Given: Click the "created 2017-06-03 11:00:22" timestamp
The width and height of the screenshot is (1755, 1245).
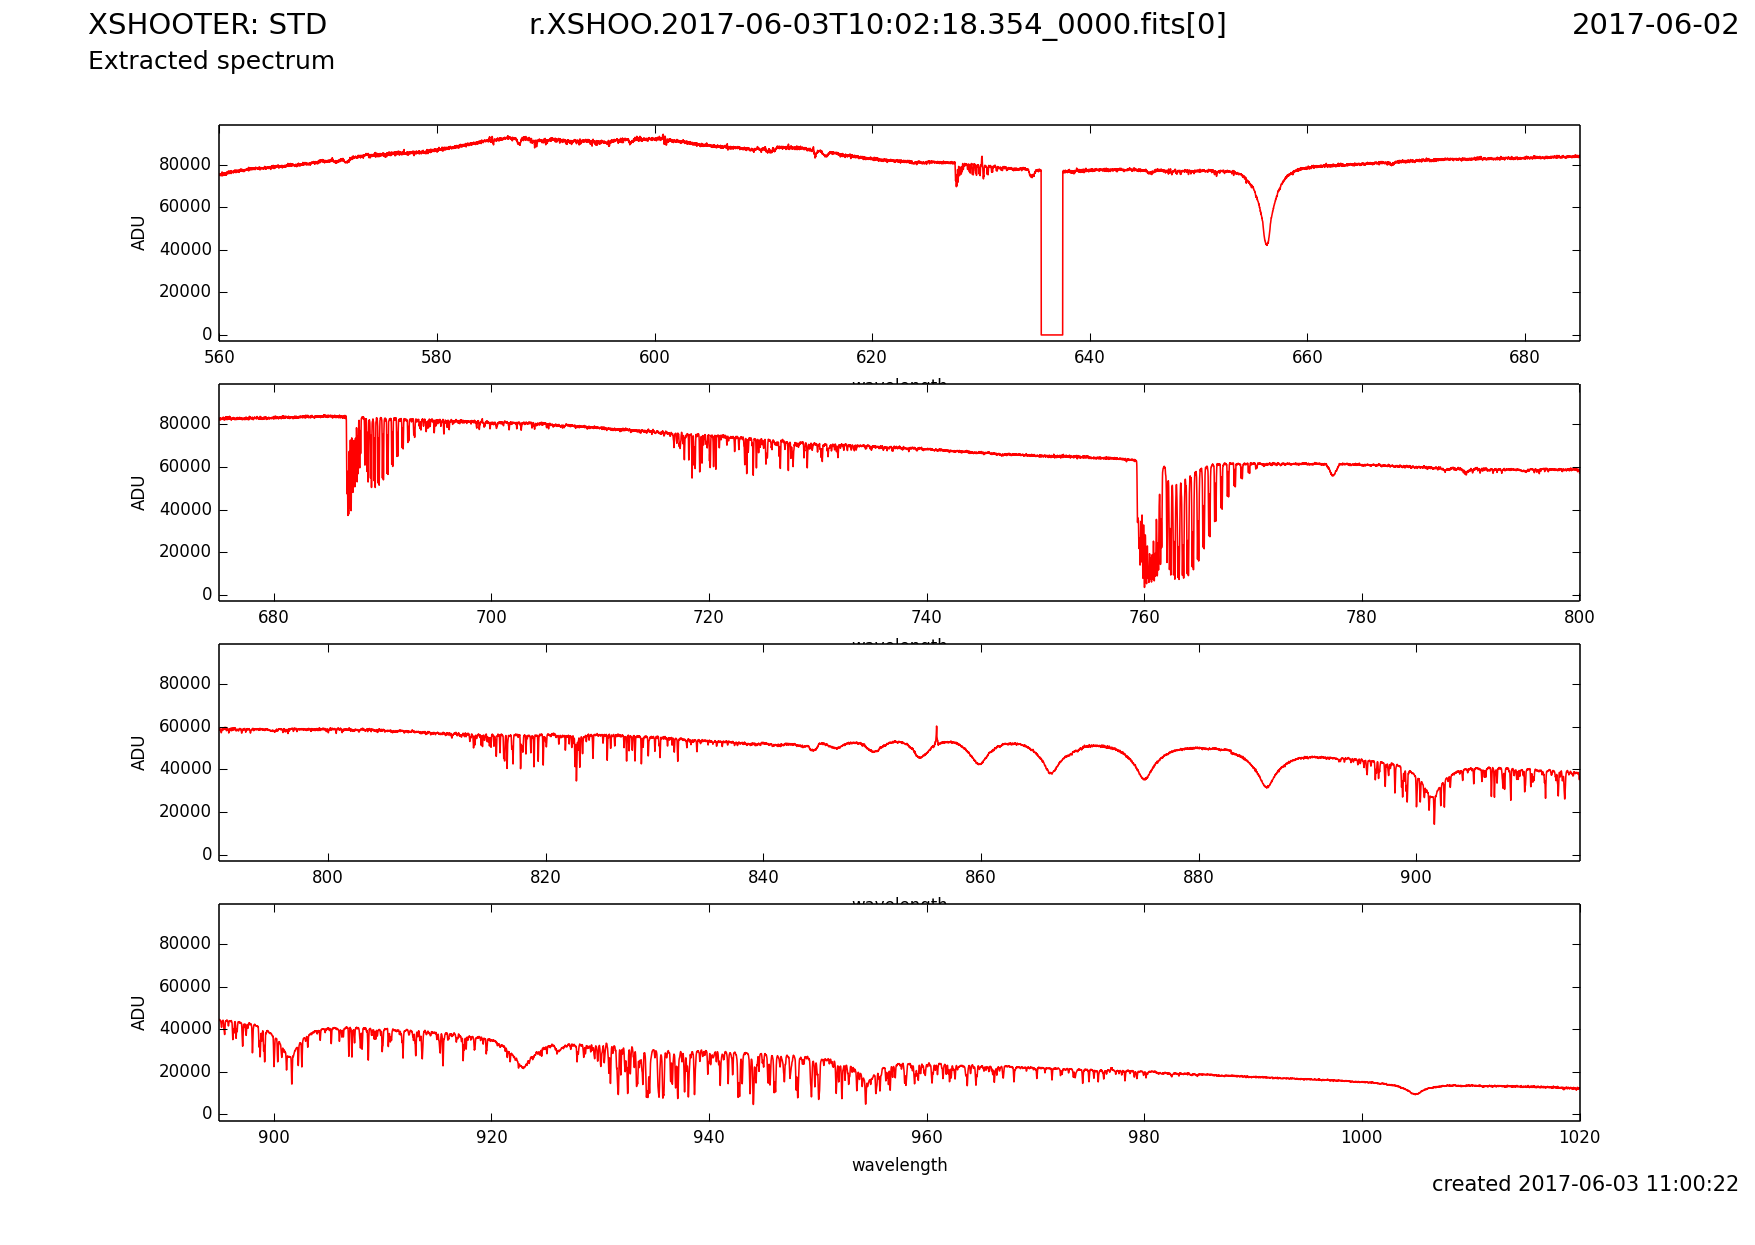Looking at the screenshot, I should (x=1585, y=1184).
